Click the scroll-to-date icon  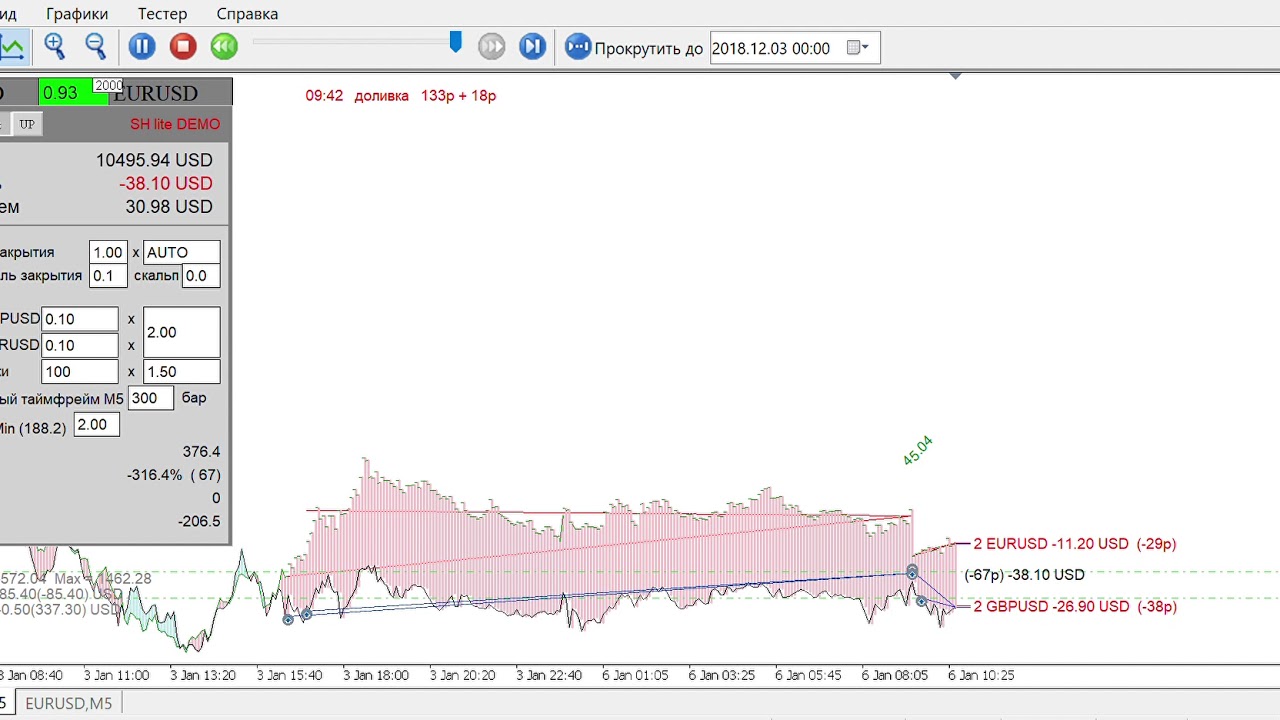pyautogui.click(x=578, y=46)
